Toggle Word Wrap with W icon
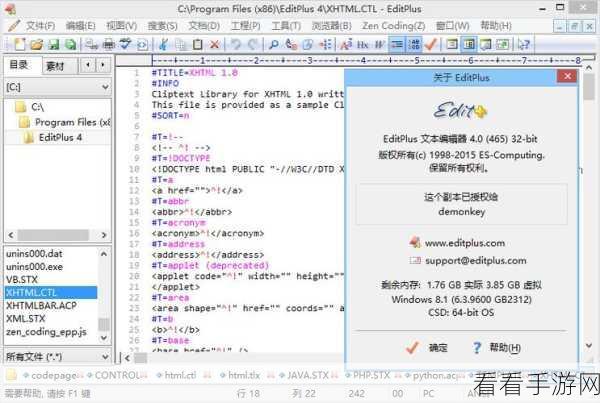 pos(379,44)
